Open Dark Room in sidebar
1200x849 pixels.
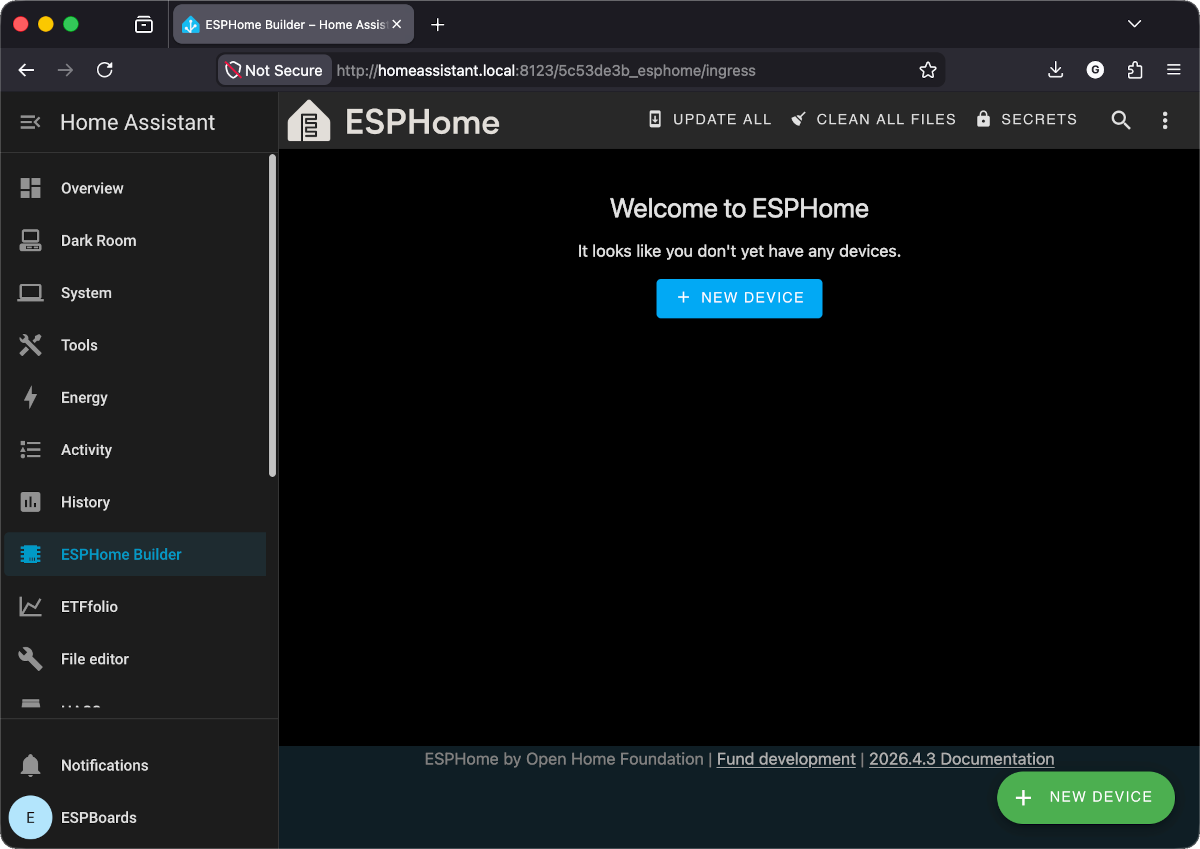135,240
